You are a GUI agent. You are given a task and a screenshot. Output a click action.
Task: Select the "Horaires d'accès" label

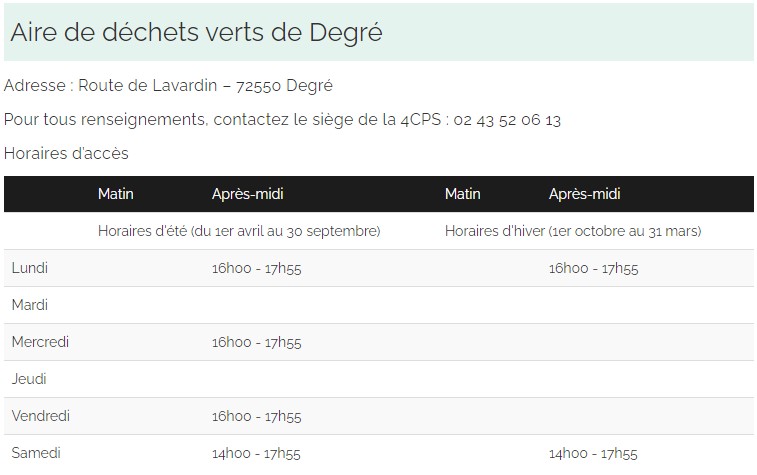[x=66, y=154]
